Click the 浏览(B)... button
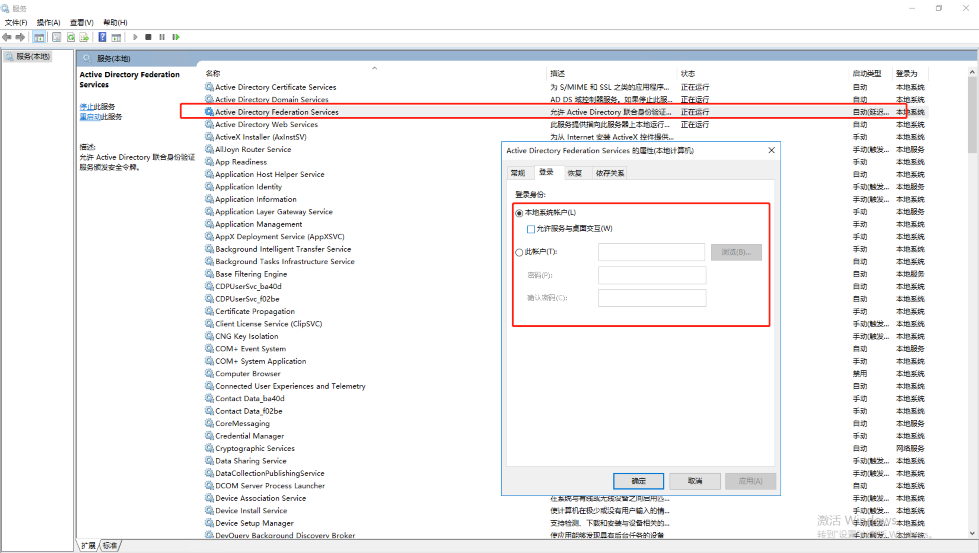This screenshot has width=979, height=553. pos(736,252)
